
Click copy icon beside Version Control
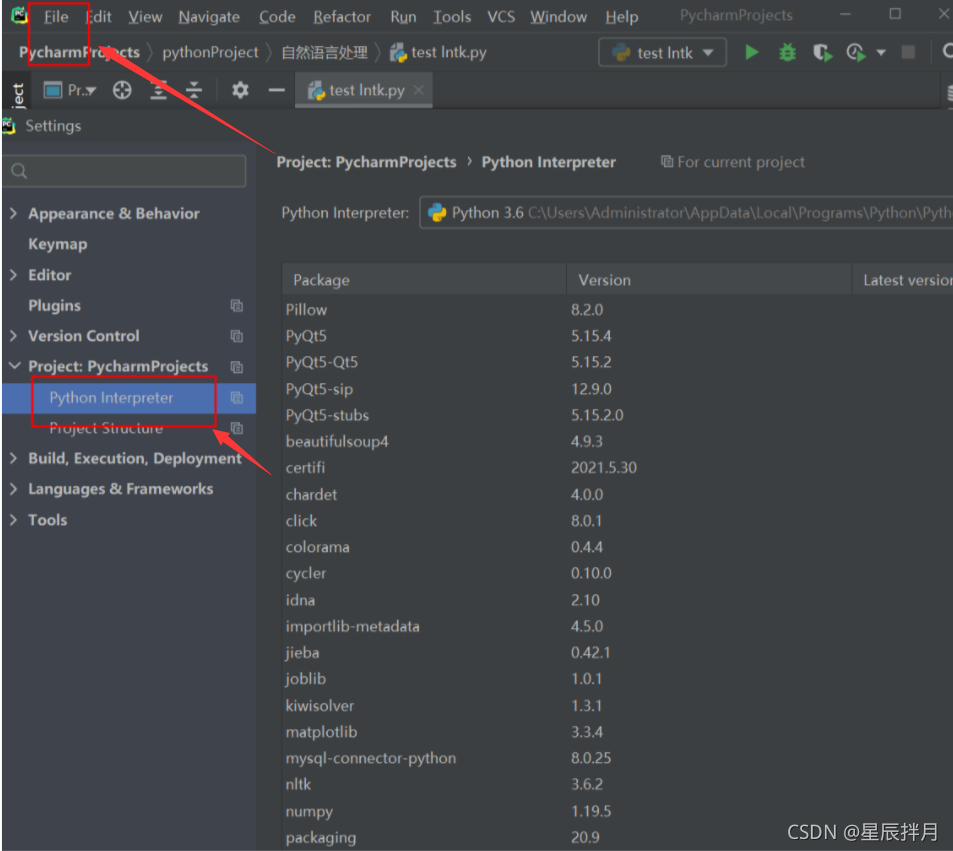236,336
